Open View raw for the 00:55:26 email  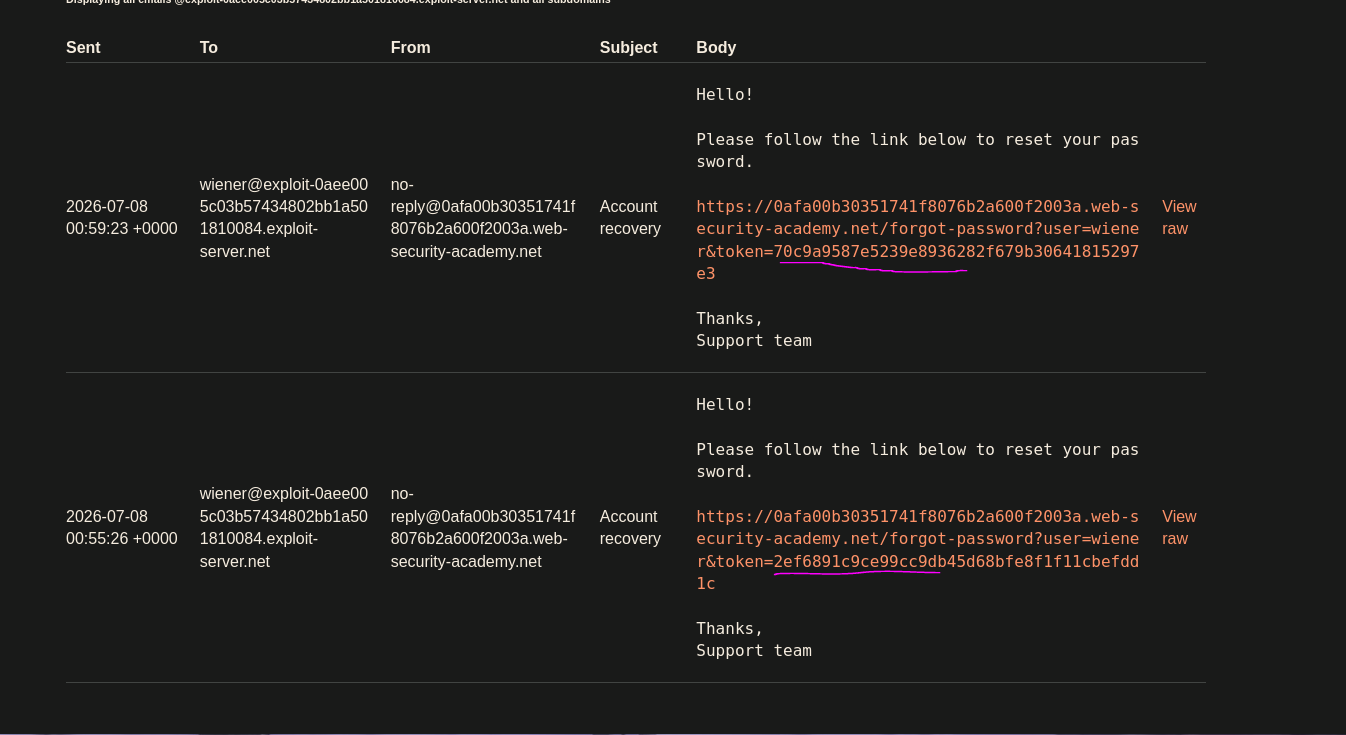1179,527
